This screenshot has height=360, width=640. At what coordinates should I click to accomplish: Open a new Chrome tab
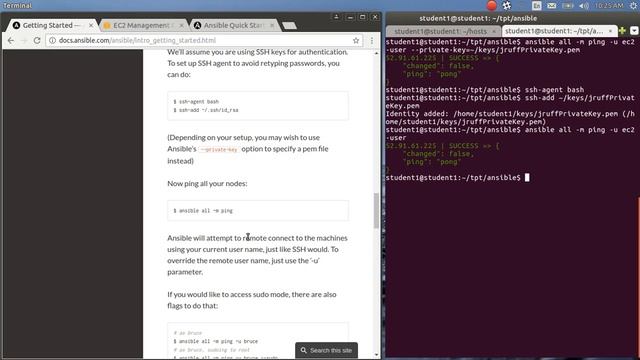click(289, 26)
